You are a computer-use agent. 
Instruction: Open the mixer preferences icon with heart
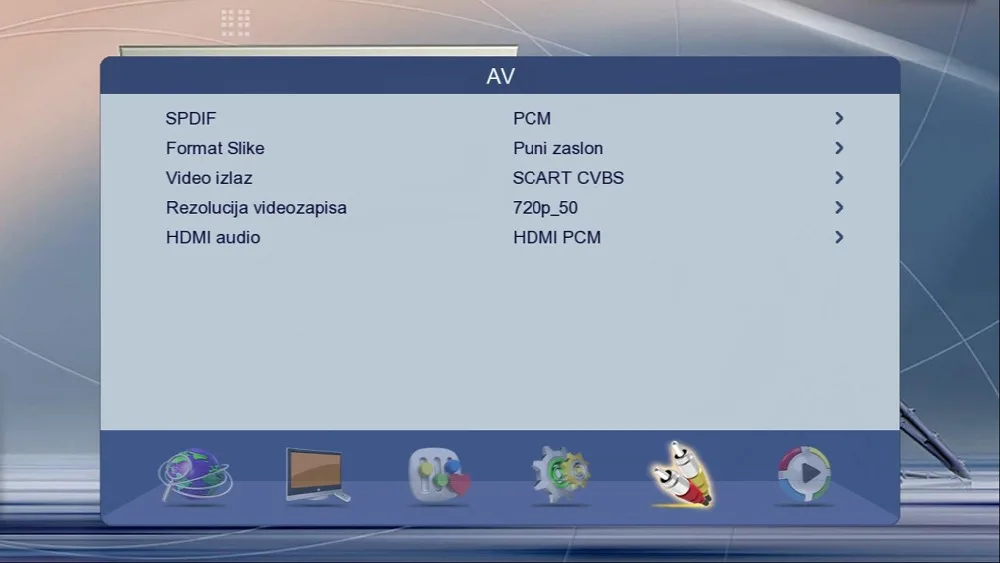tap(439, 475)
